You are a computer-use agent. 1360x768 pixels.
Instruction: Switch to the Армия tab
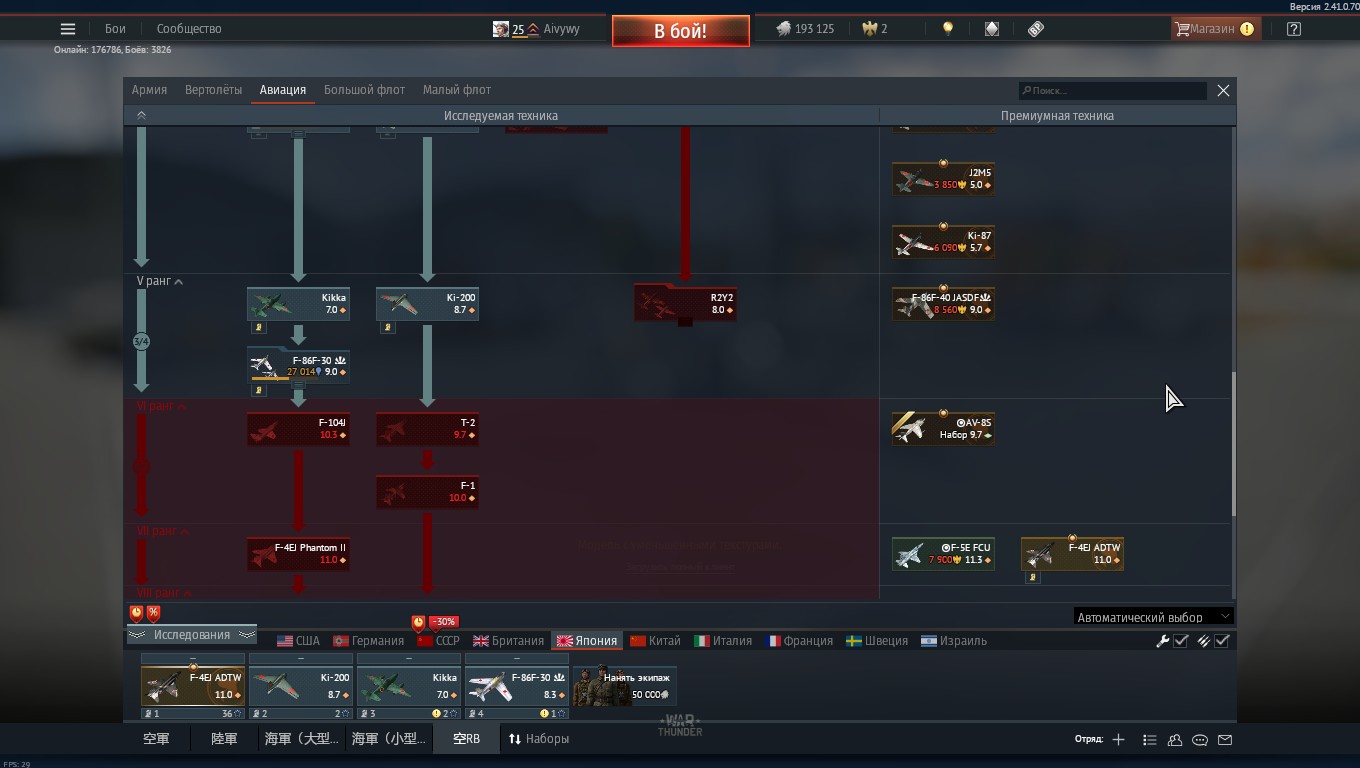click(x=149, y=90)
